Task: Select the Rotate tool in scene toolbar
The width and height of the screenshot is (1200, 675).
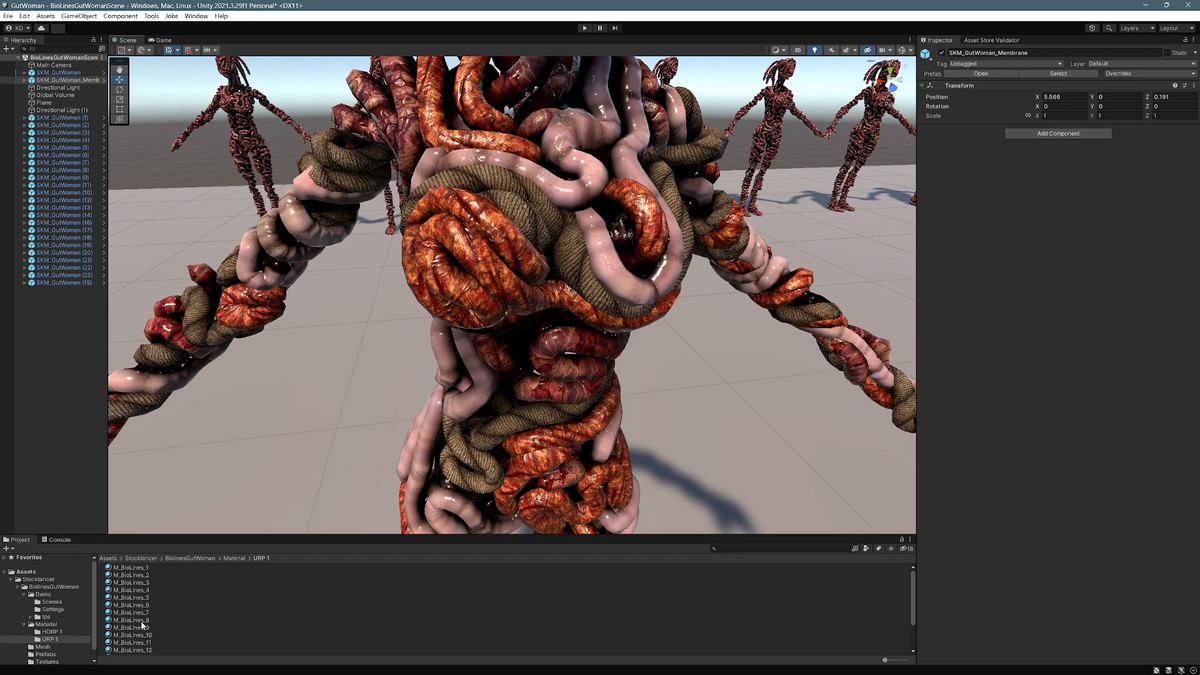Action: [x=120, y=89]
